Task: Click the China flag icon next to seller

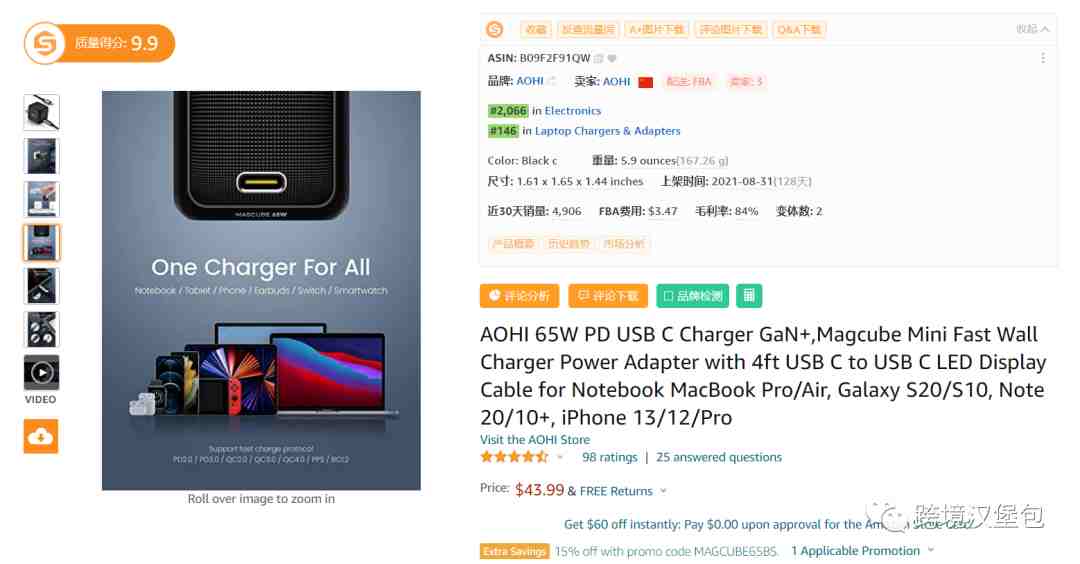Action: (x=645, y=82)
